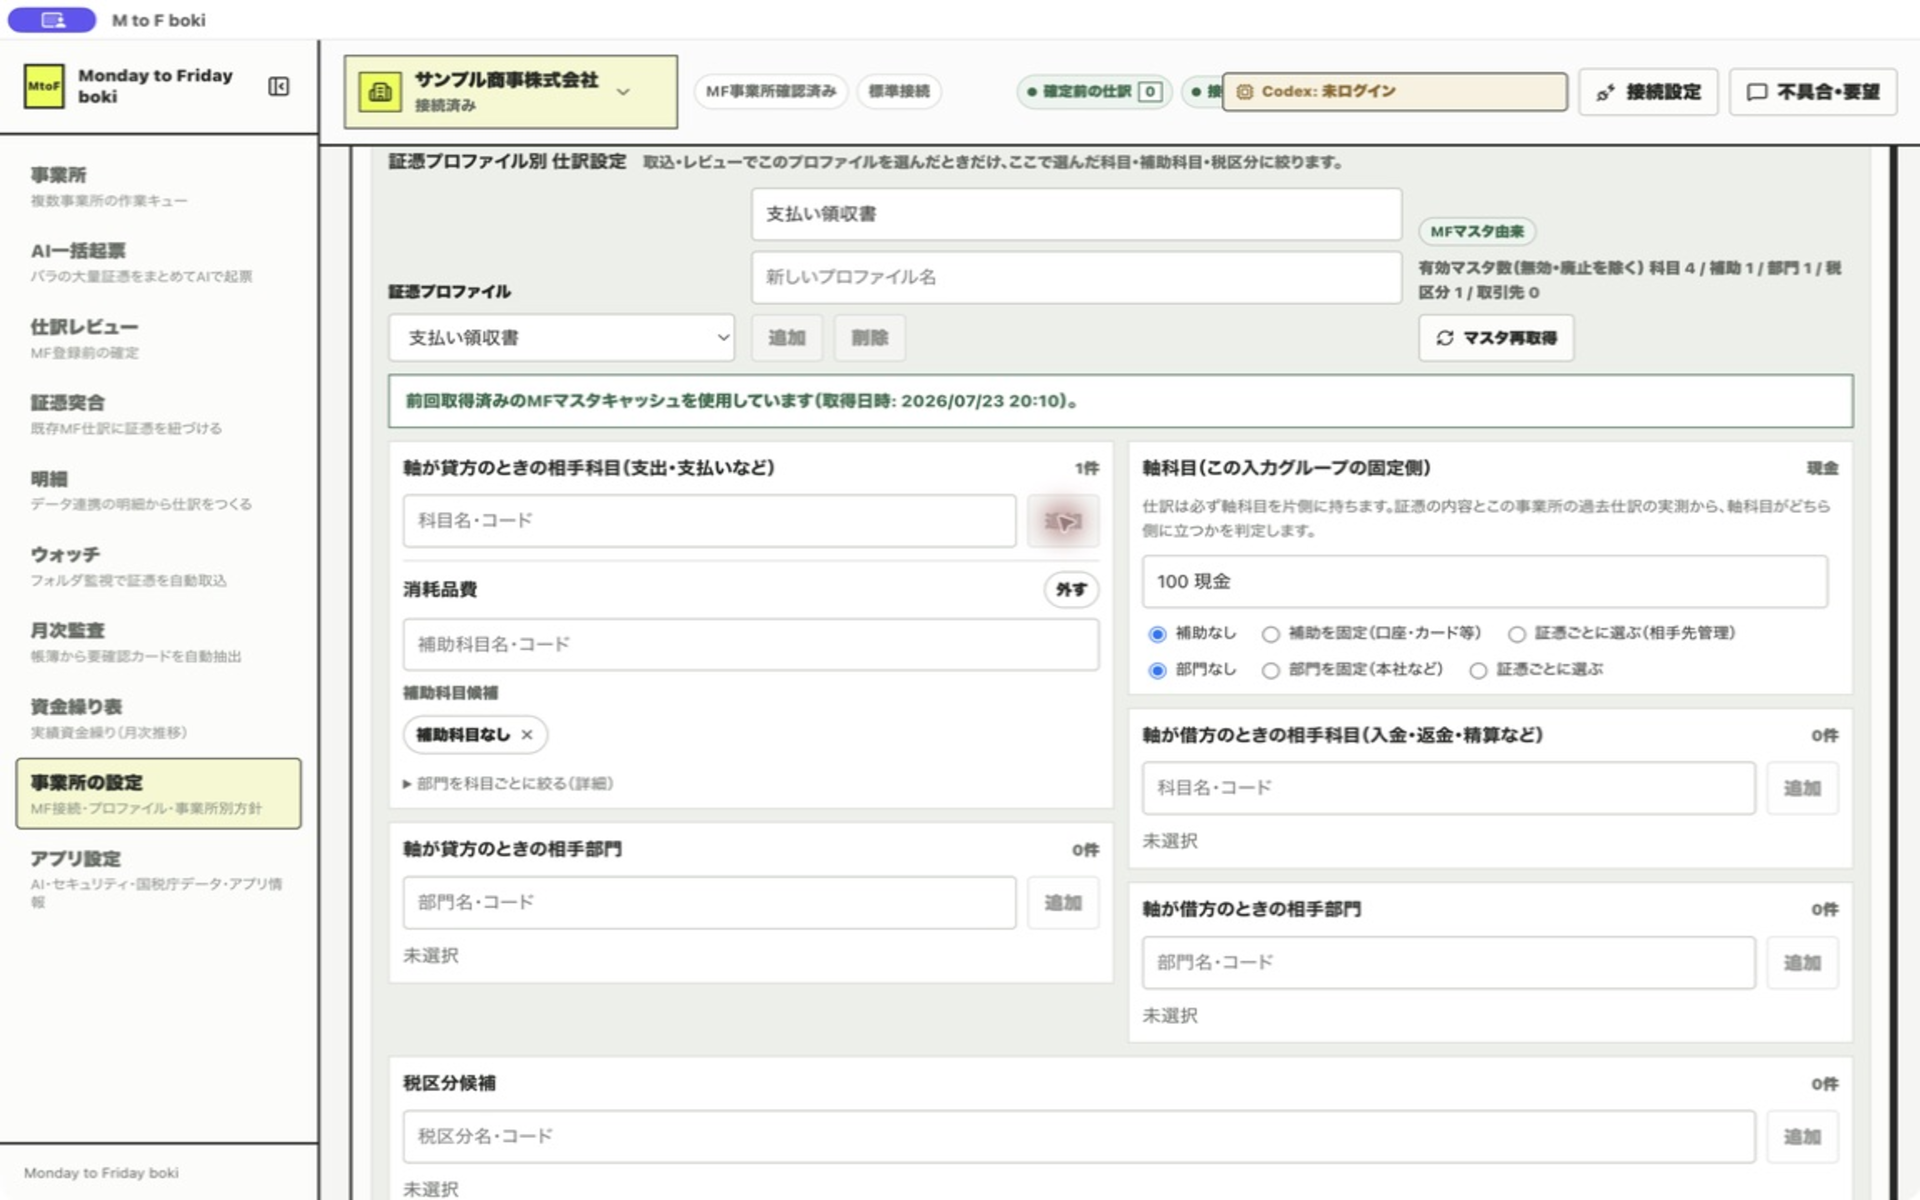The height and width of the screenshot is (1200, 1920).
Task: Remove the 補助科目なし chip with its x
Action: (x=527, y=735)
